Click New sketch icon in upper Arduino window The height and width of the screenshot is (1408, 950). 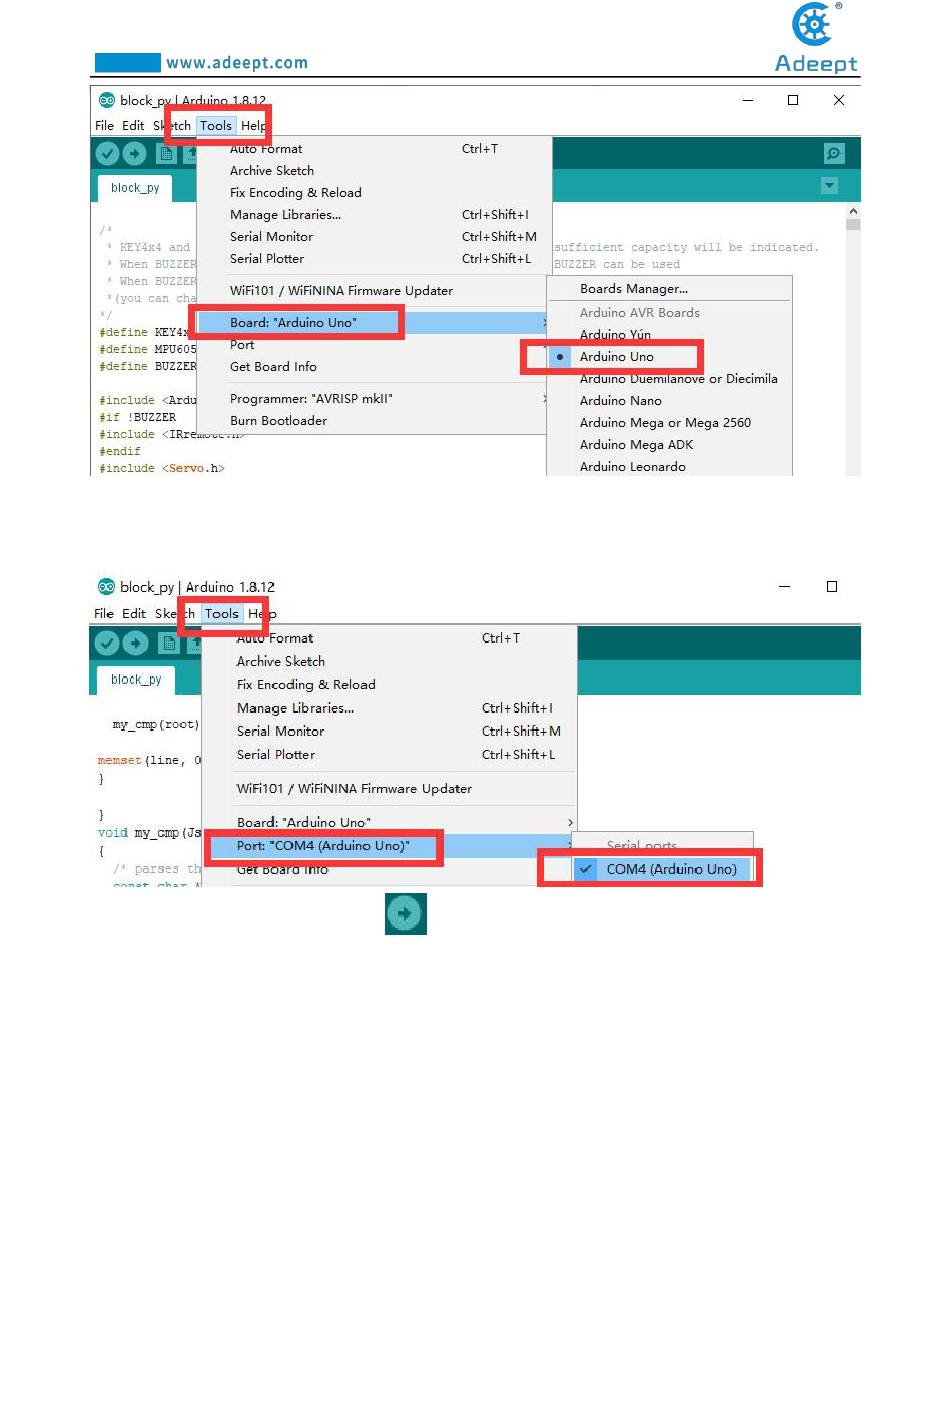point(166,153)
